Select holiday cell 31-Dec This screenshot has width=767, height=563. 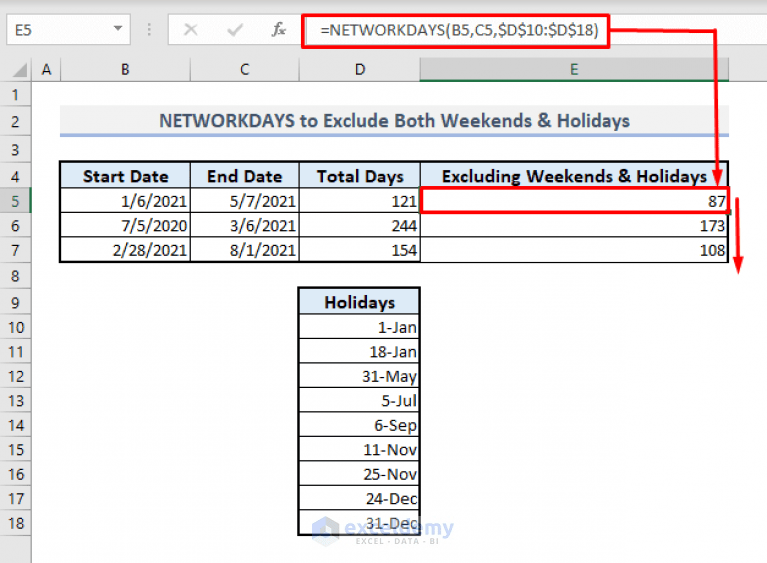(x=360, y=523)
